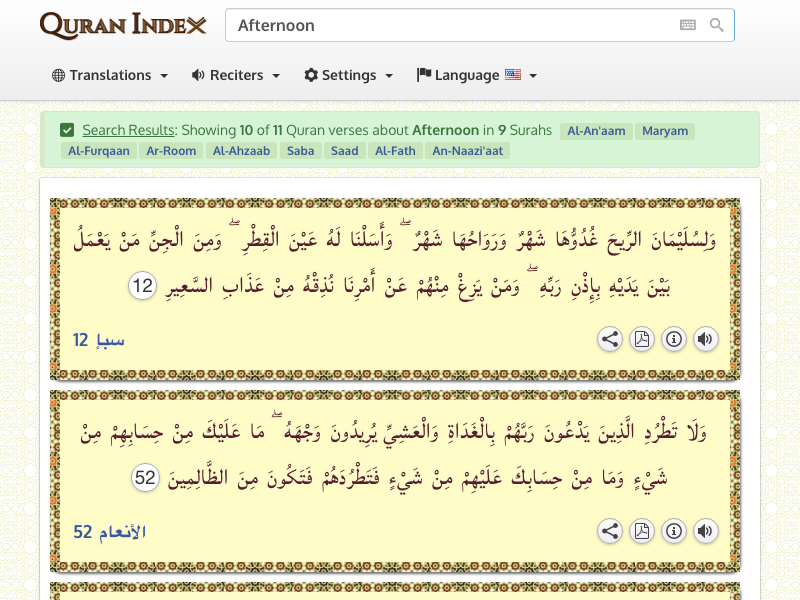Click verse number 12 circle
The width and height of the screenshot is (800, 600).
click(142, 286)
